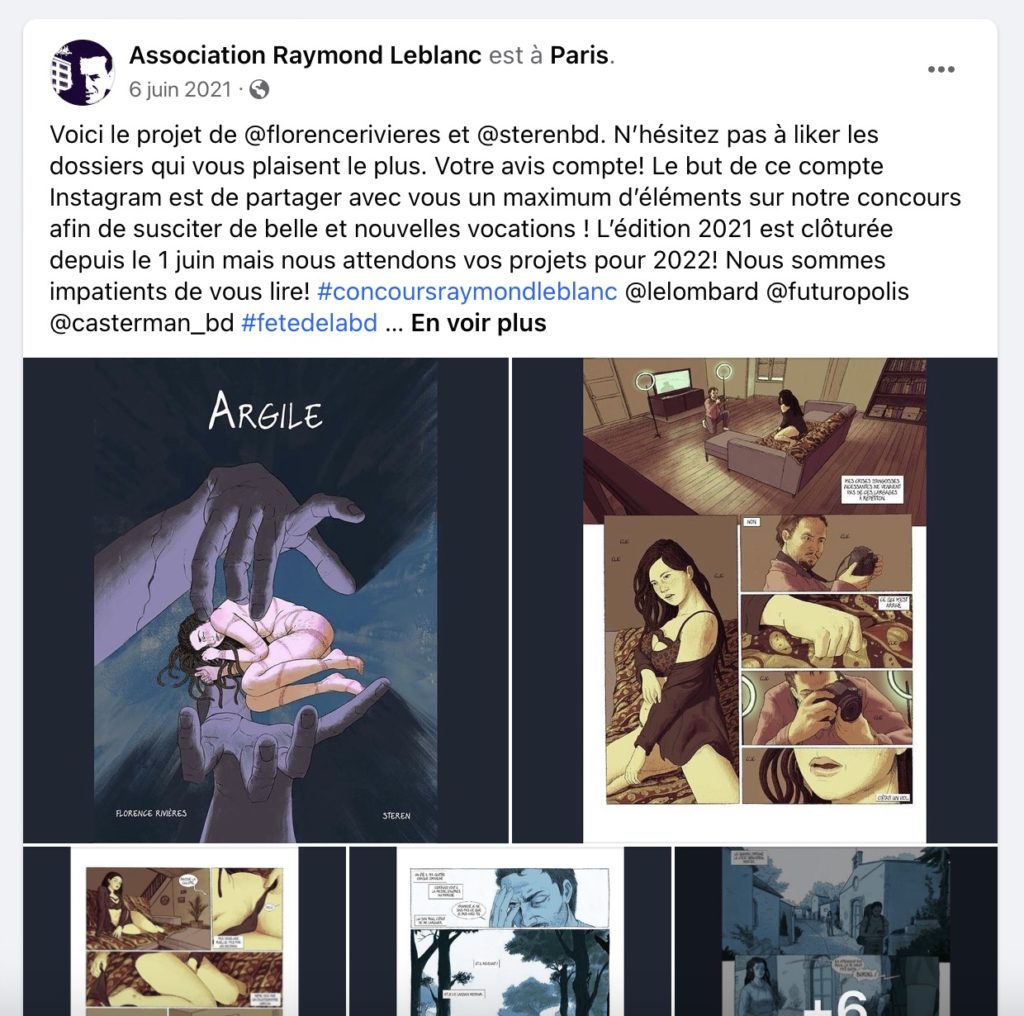Click the Steren credit on the cover

(396, 816)
